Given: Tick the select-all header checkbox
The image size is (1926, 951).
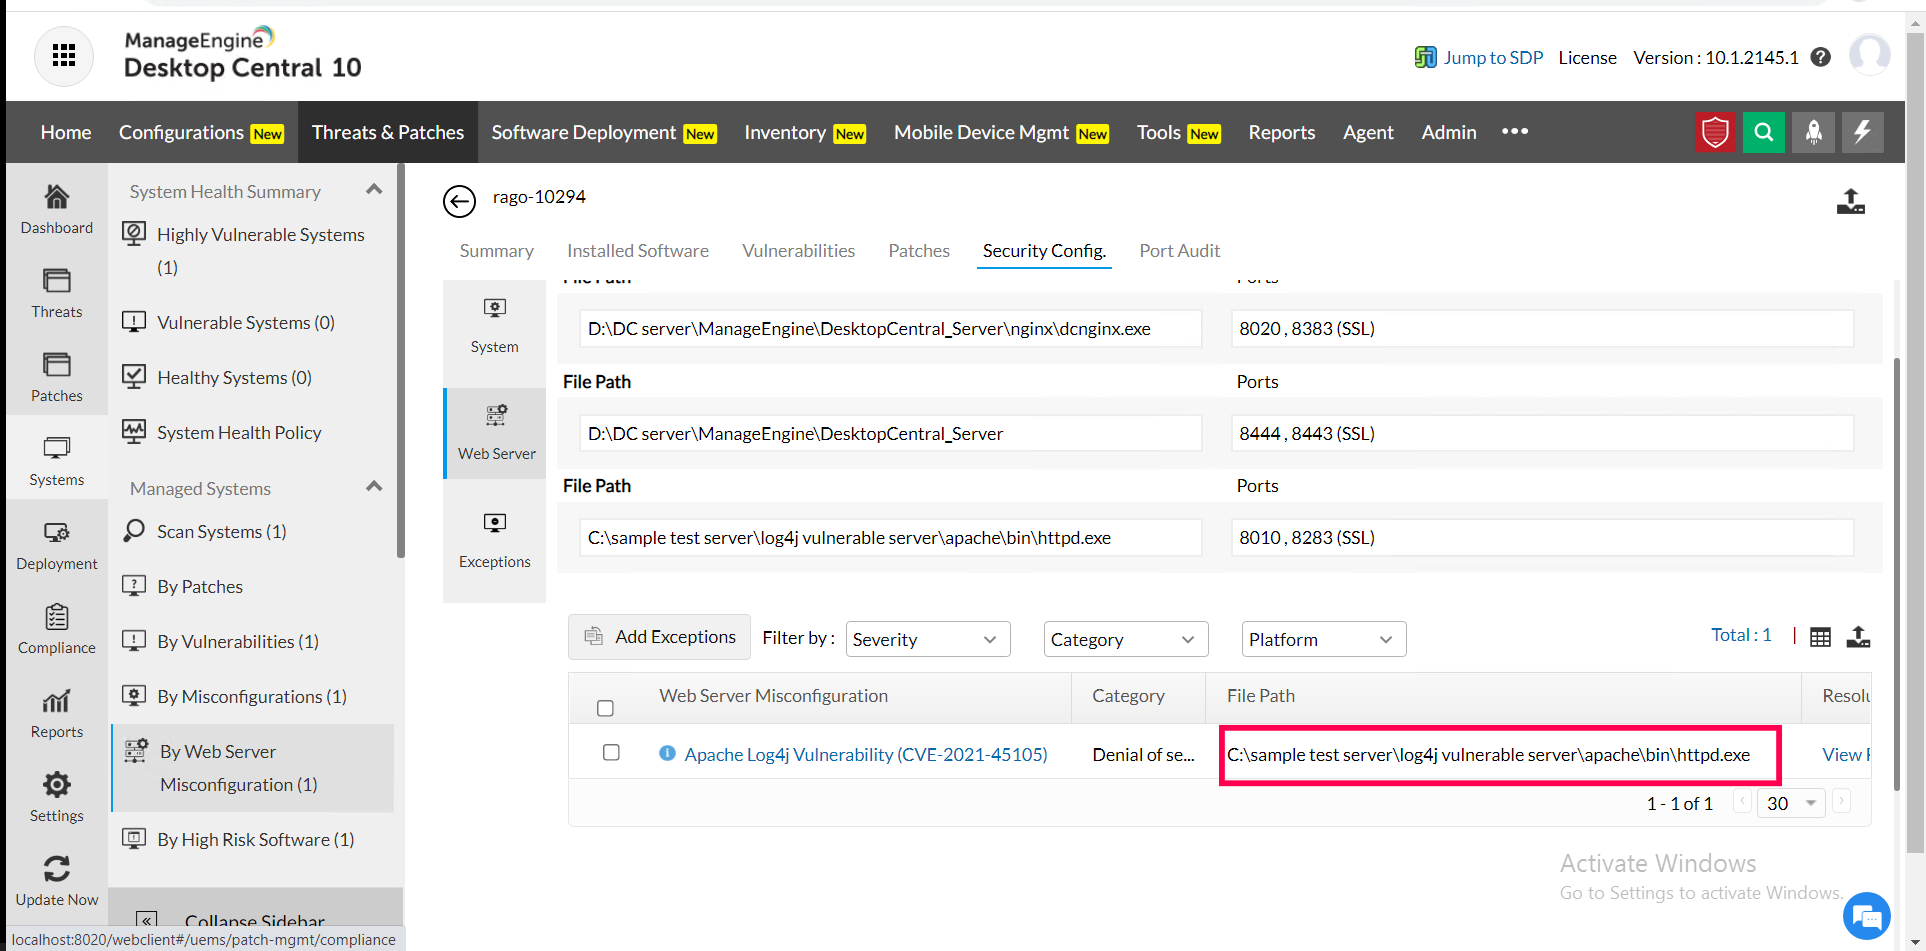Looking at the screenshot, I should 605,708.
